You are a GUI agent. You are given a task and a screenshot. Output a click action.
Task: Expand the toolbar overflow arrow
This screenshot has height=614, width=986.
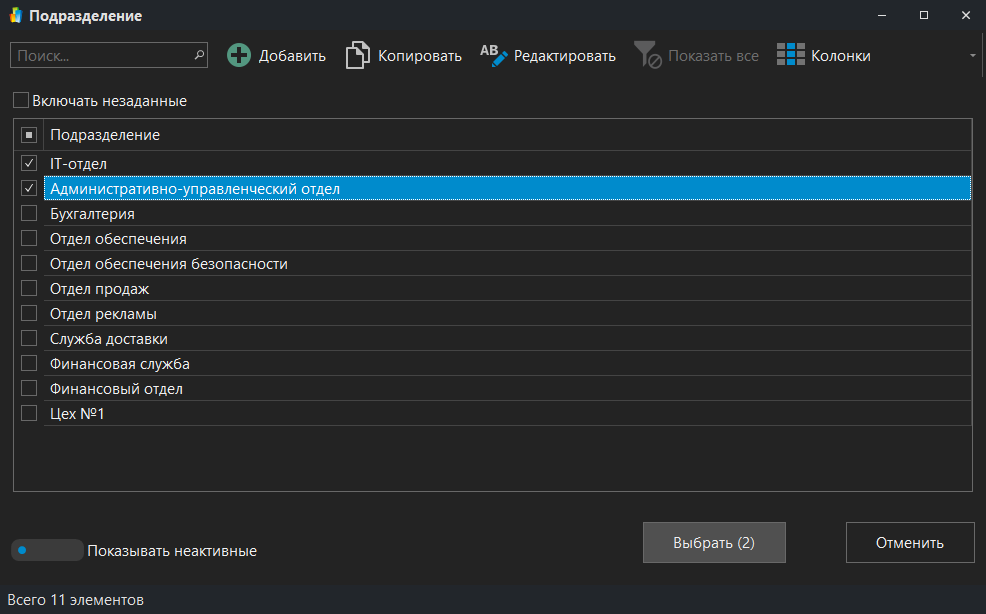tap(972, 56)
